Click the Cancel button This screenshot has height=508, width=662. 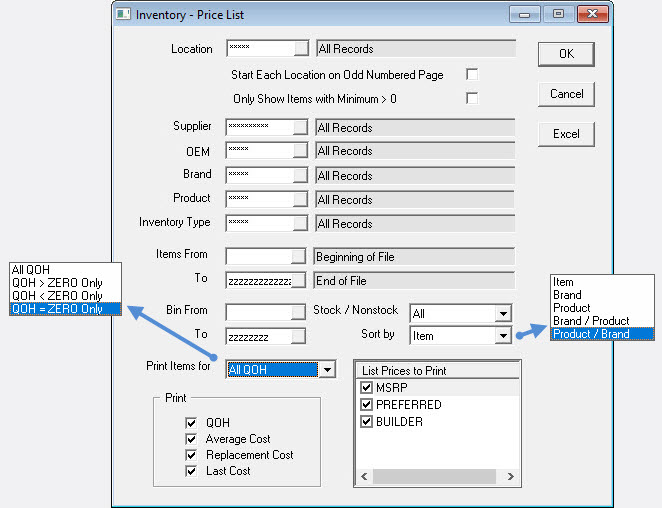566,94
